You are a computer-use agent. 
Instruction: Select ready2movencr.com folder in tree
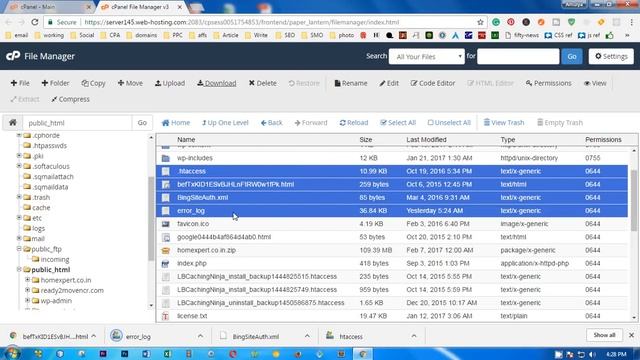coord(72,290)
